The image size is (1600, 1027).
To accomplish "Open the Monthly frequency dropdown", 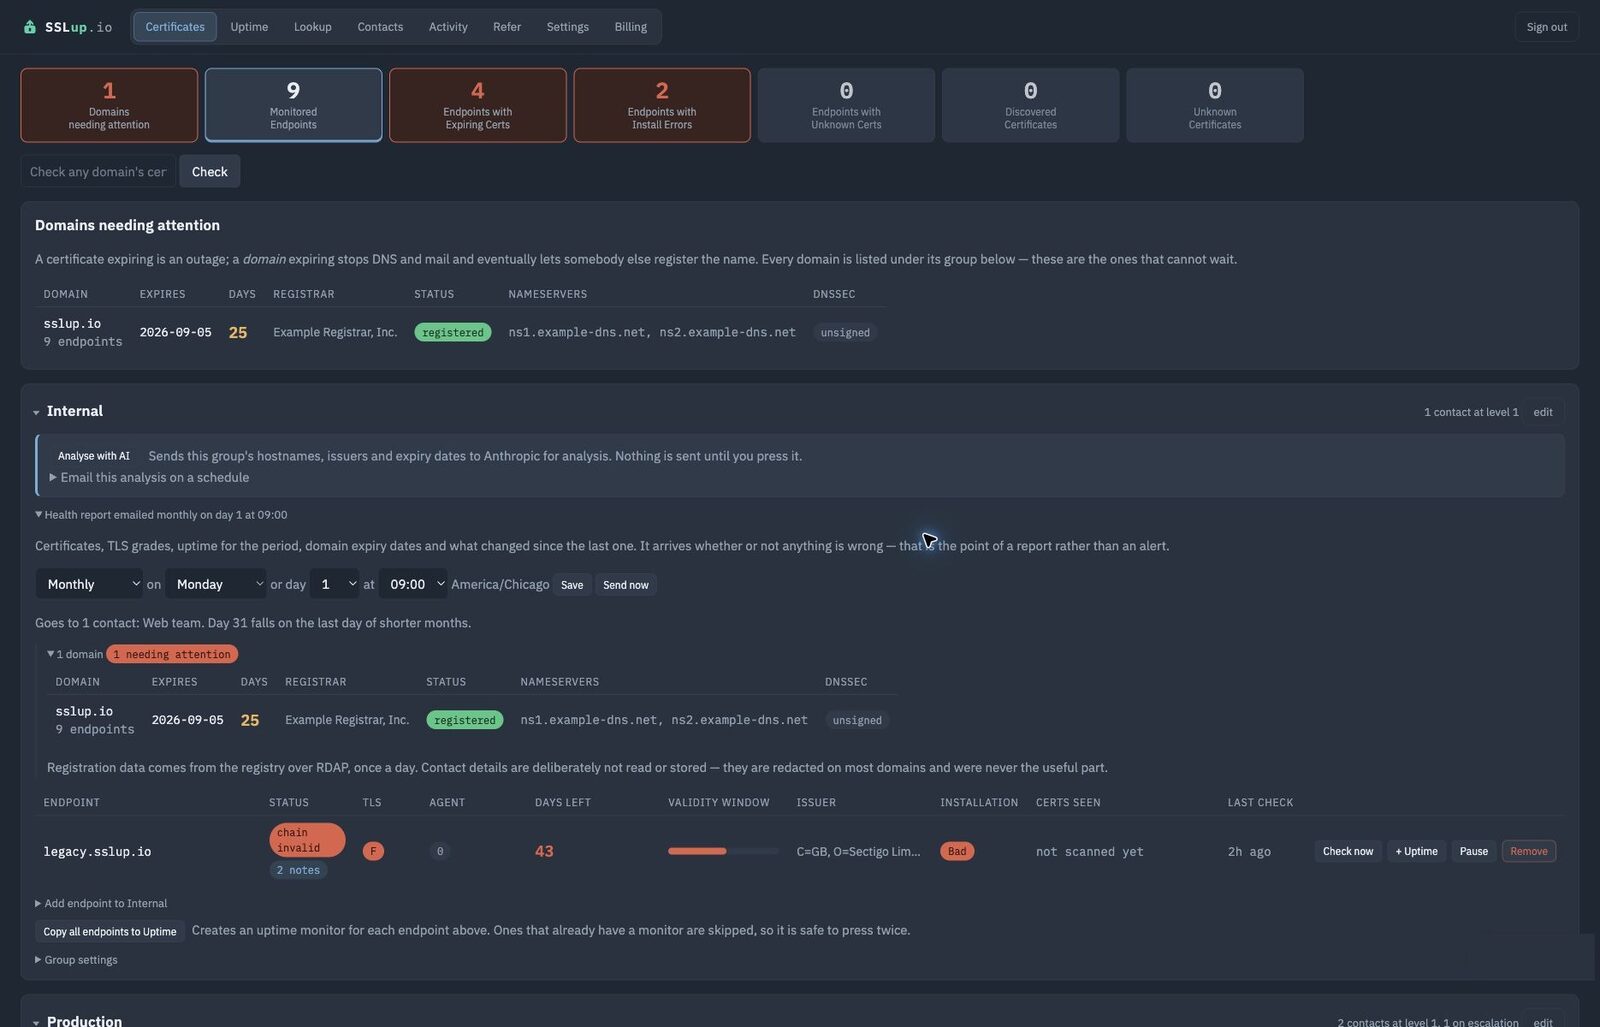I will click(89, 584).
